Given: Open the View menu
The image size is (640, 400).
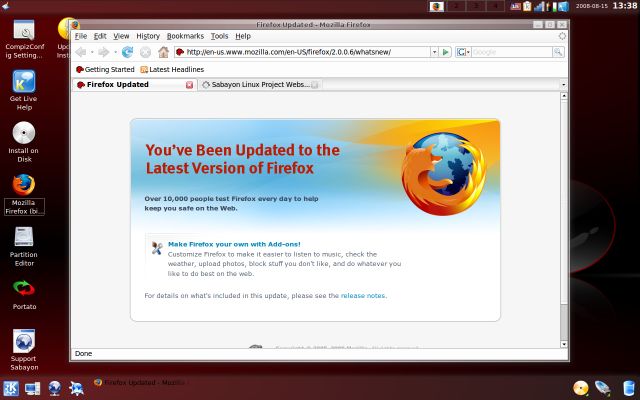Looking at the screenshot, I should 121,36.
